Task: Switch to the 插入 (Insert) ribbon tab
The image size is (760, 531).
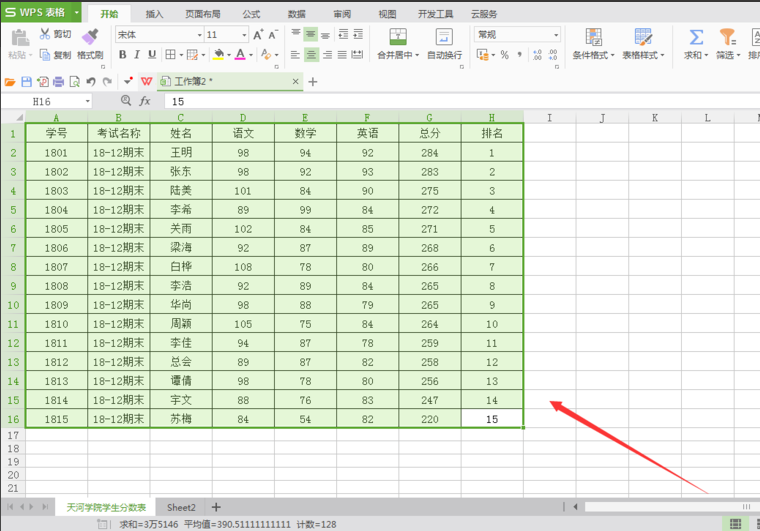Action: pos(154,14)
